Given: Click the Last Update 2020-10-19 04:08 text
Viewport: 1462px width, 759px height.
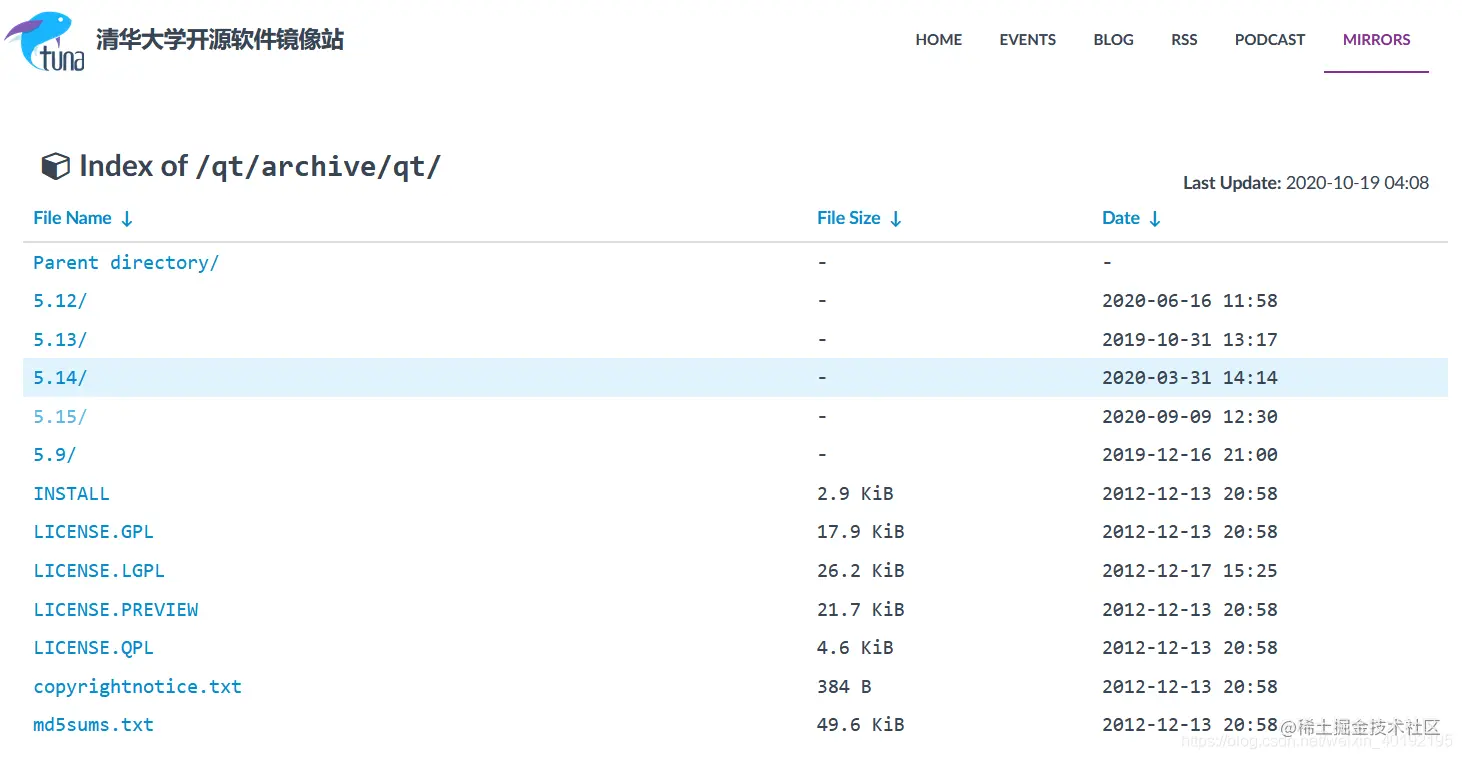Looking at the screenshot, I should pos(1306,183).
